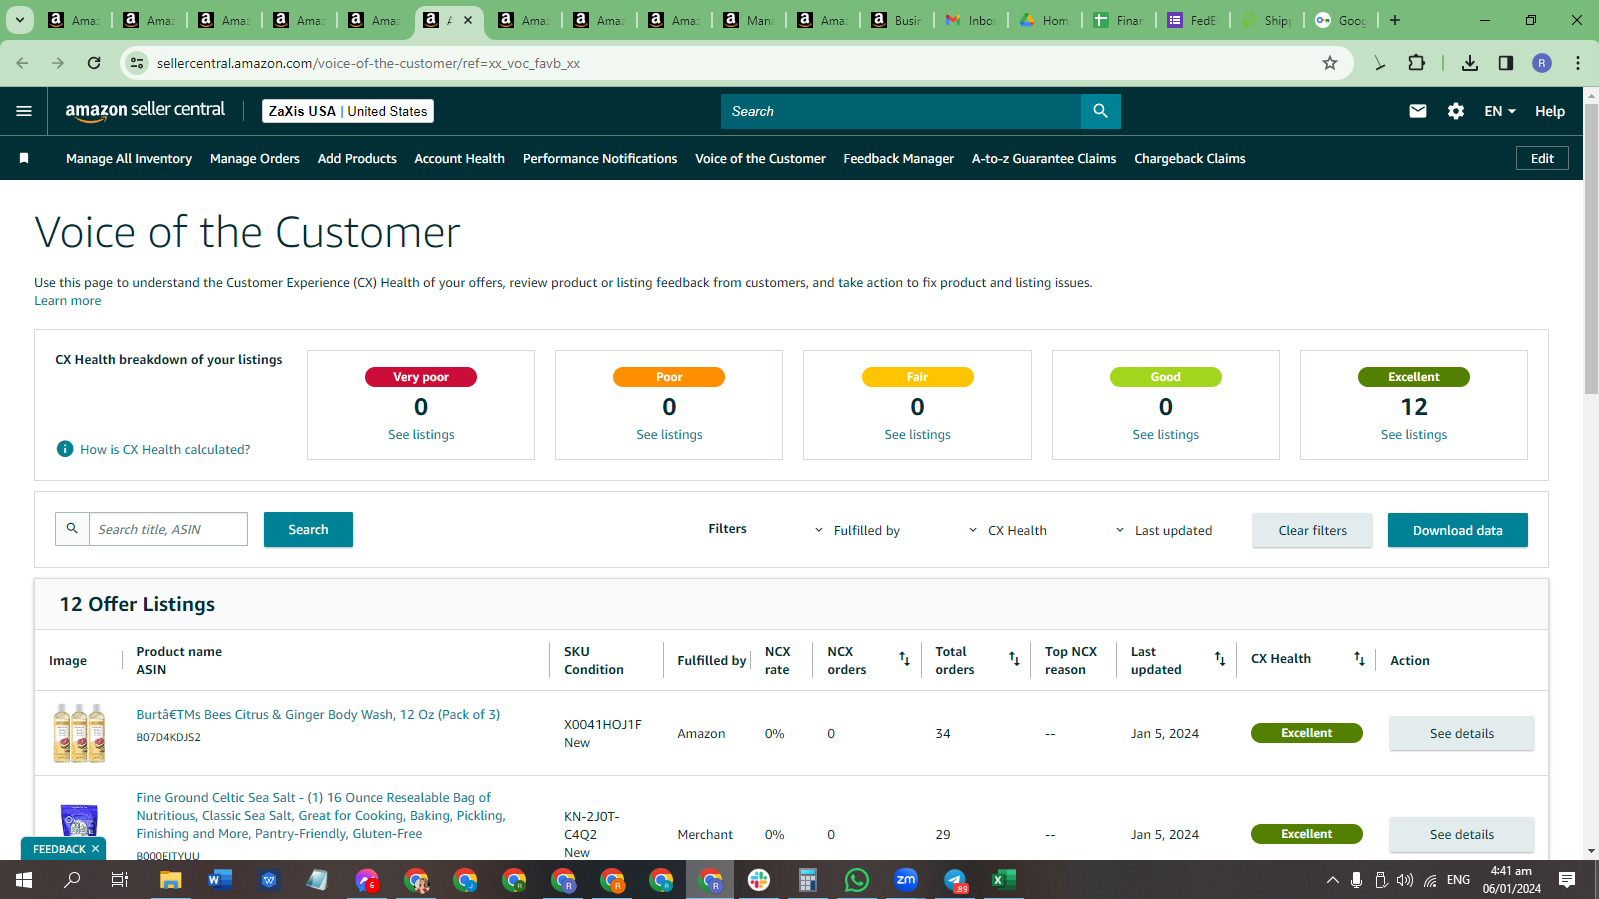Expand the Fulfilled by filter dropdown

(857, 530)
